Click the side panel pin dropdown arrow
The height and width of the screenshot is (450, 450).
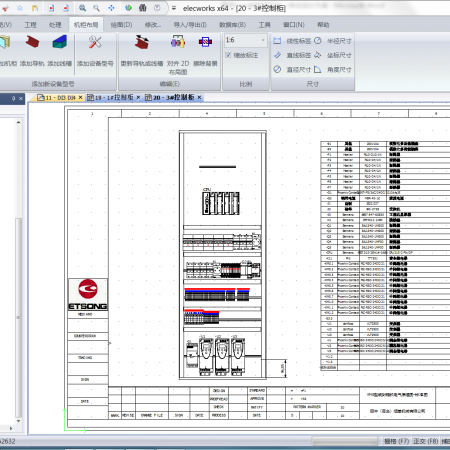click(13, 98)
